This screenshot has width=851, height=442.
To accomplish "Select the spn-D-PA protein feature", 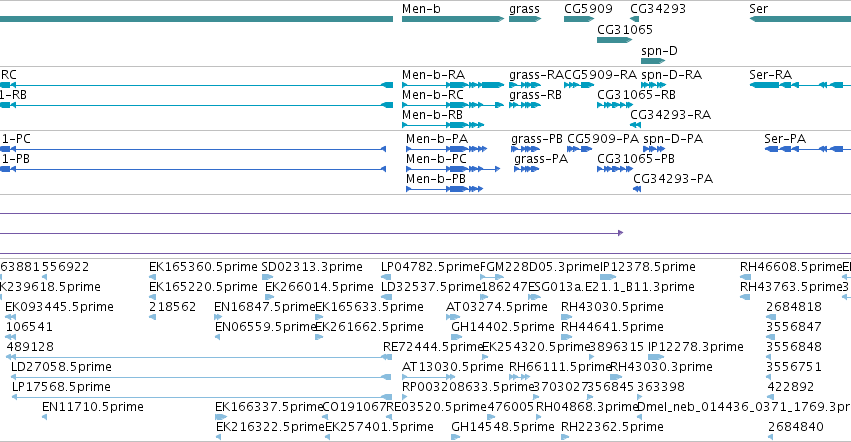I will [x=654, y=149].
